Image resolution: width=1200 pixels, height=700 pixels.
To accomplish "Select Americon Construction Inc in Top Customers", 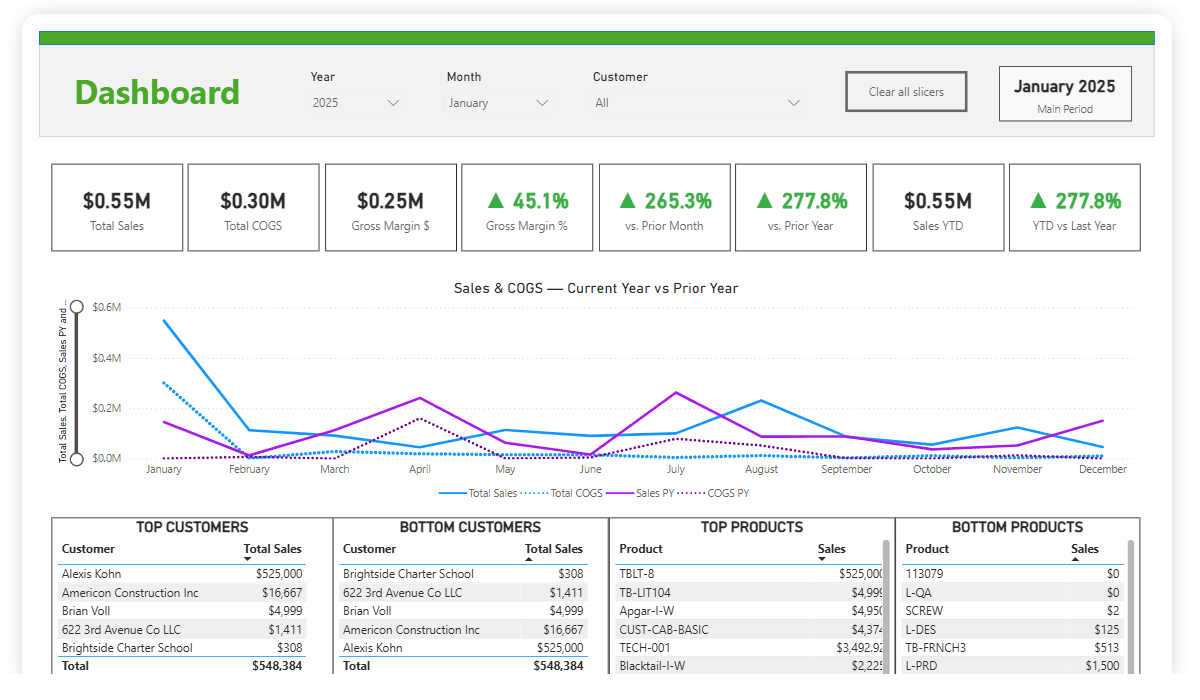I will coord(182,593).
